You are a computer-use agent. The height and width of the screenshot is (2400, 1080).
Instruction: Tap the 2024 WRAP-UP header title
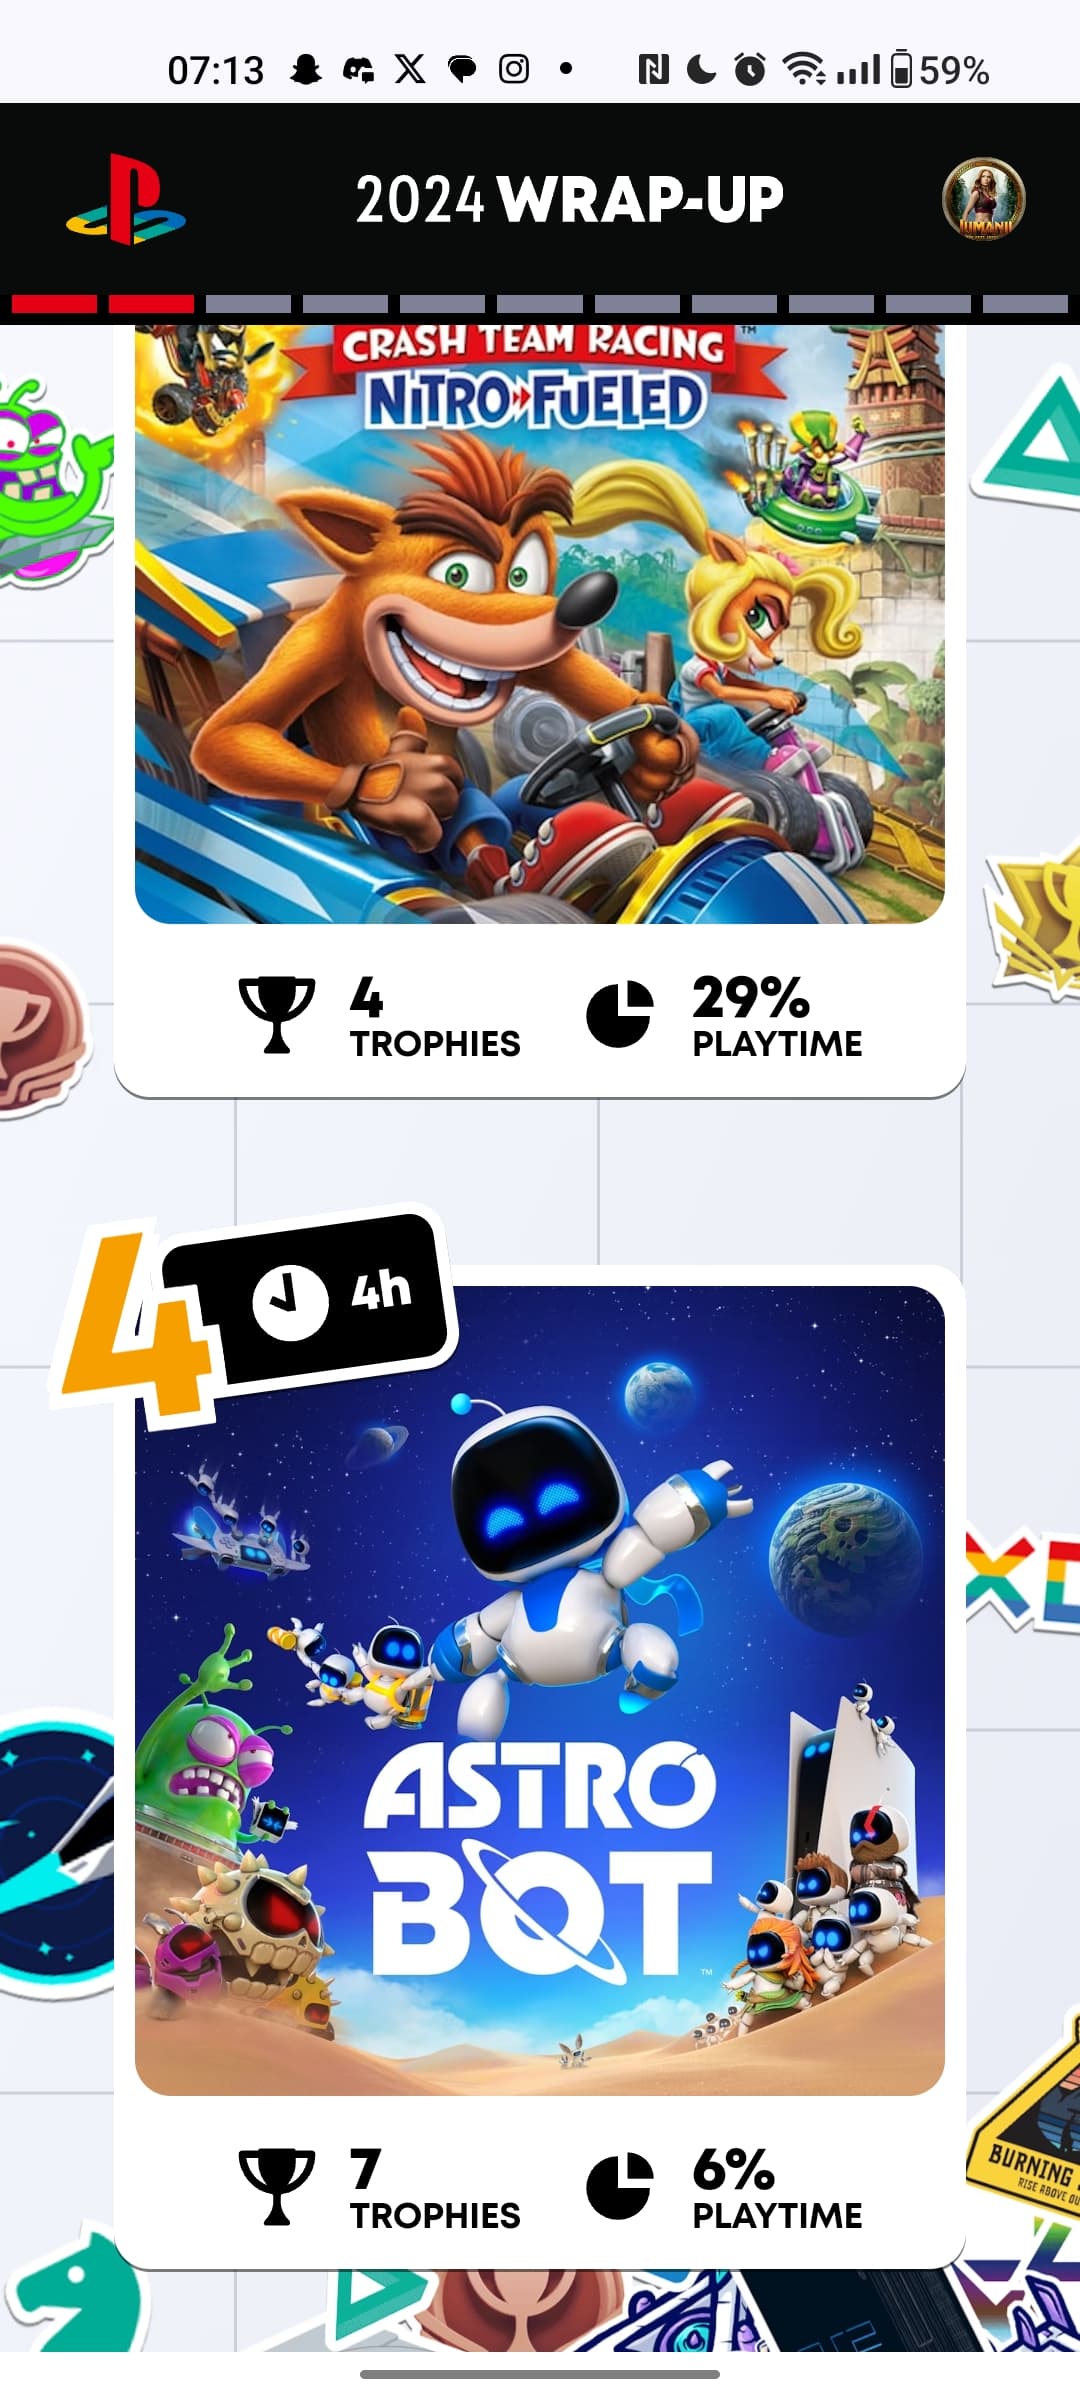[x=570, y=199]
